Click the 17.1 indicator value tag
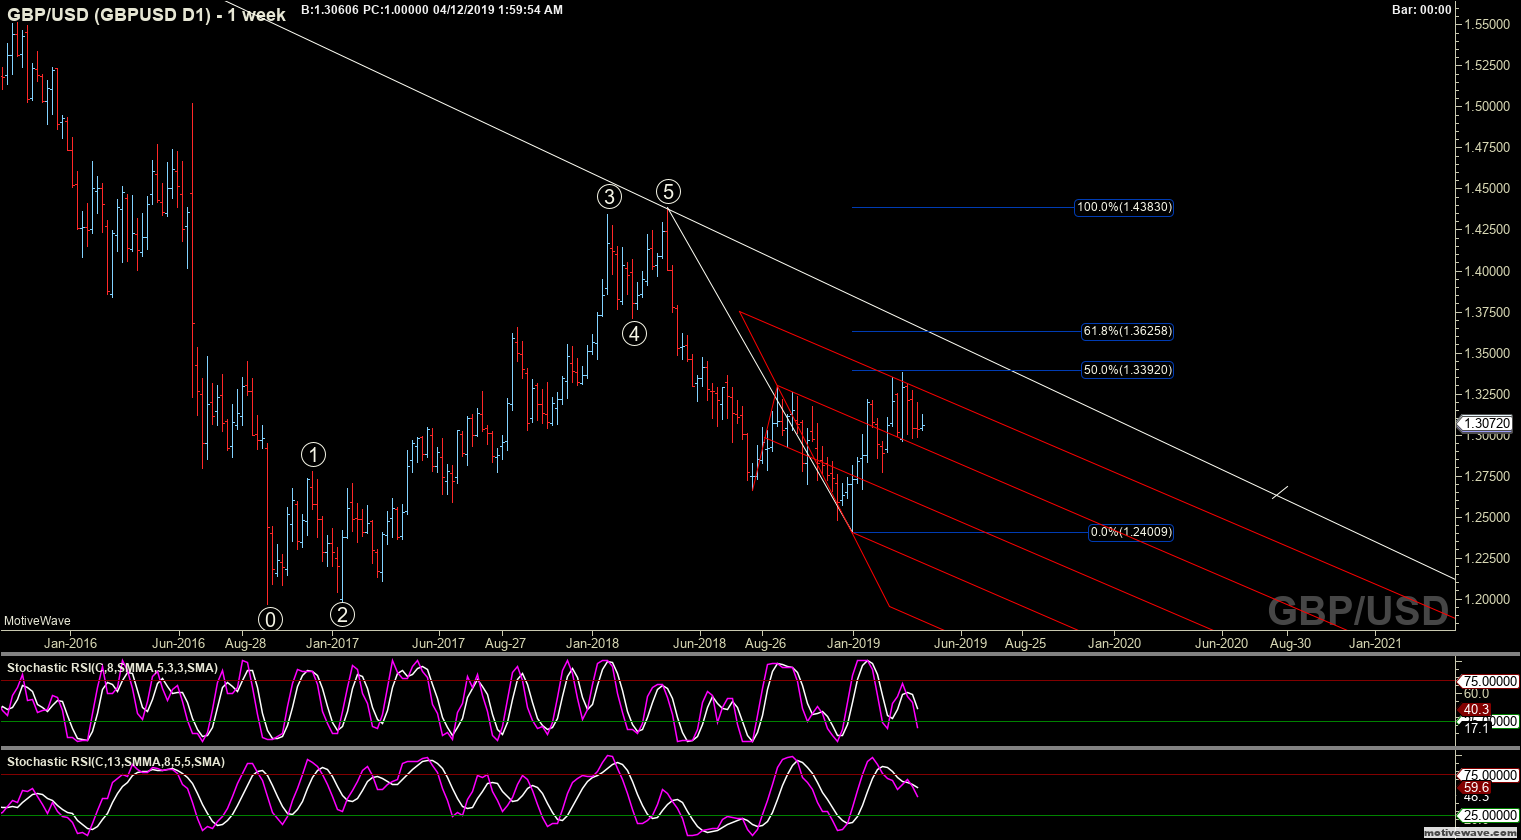The image size is (1521, 840). coord(1477,728)
